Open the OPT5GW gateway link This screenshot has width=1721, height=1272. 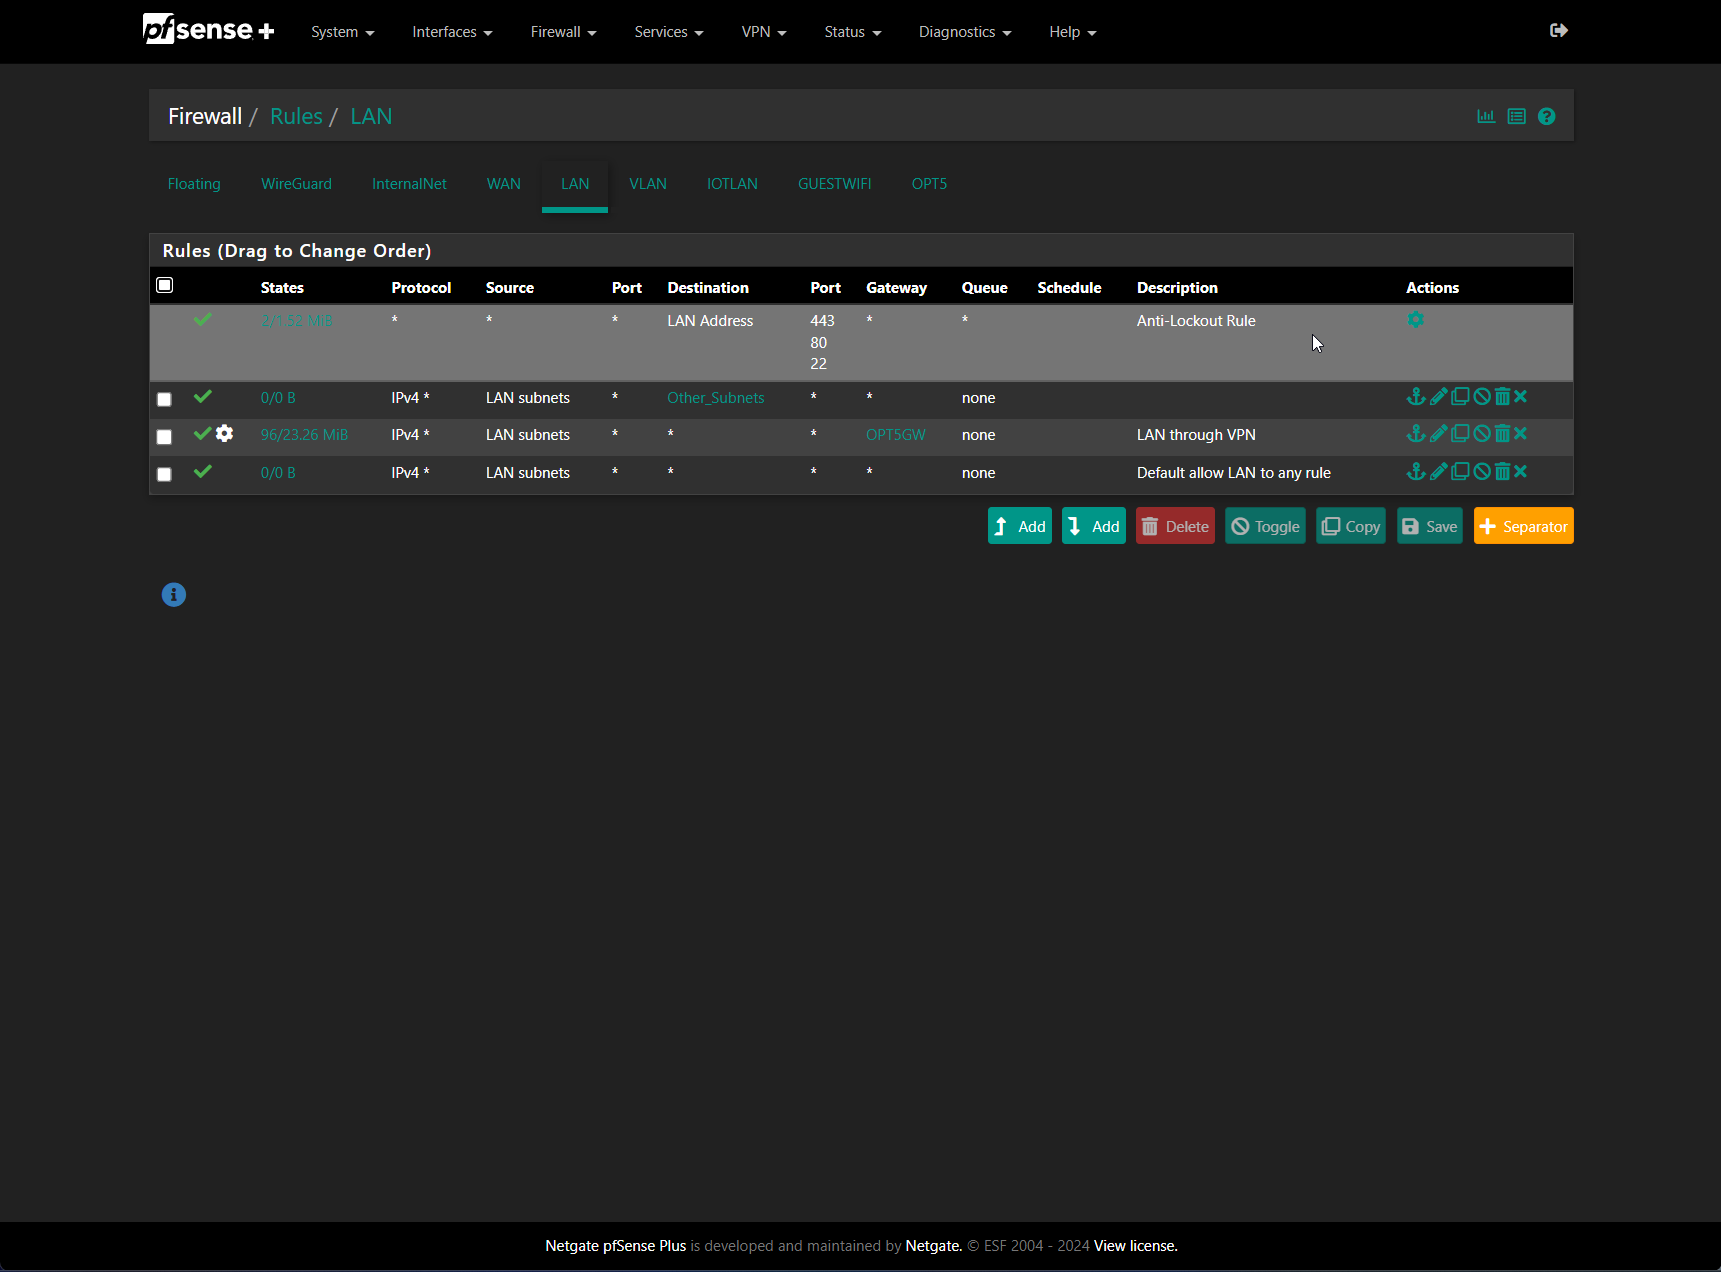coord(896,435)
